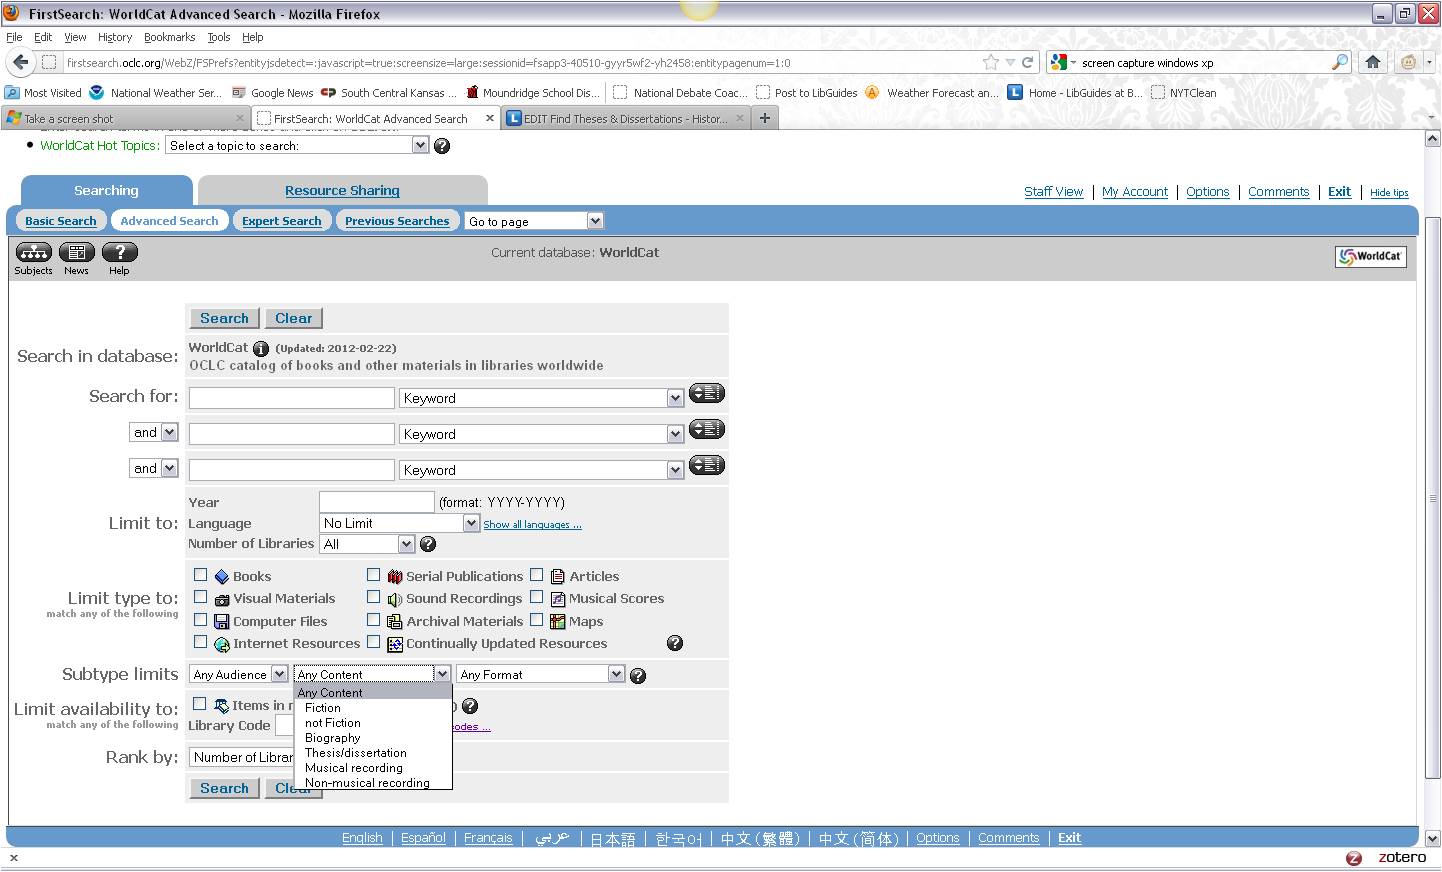
Task: Open a new tab with plus icon
Action: [765, 118]
